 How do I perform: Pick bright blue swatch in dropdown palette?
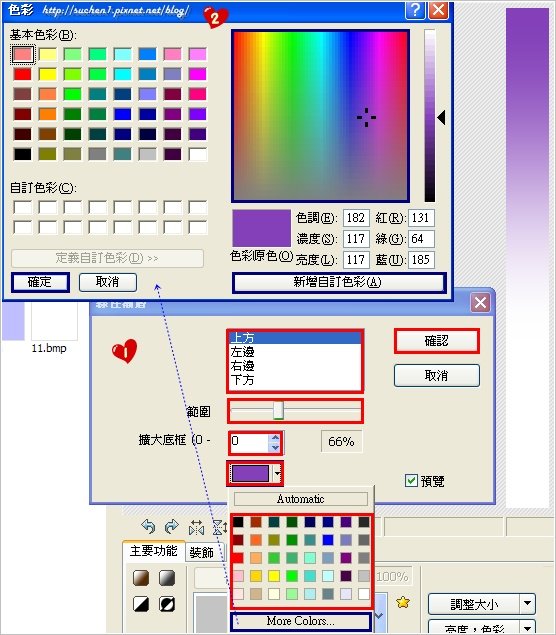pos(328,540)
